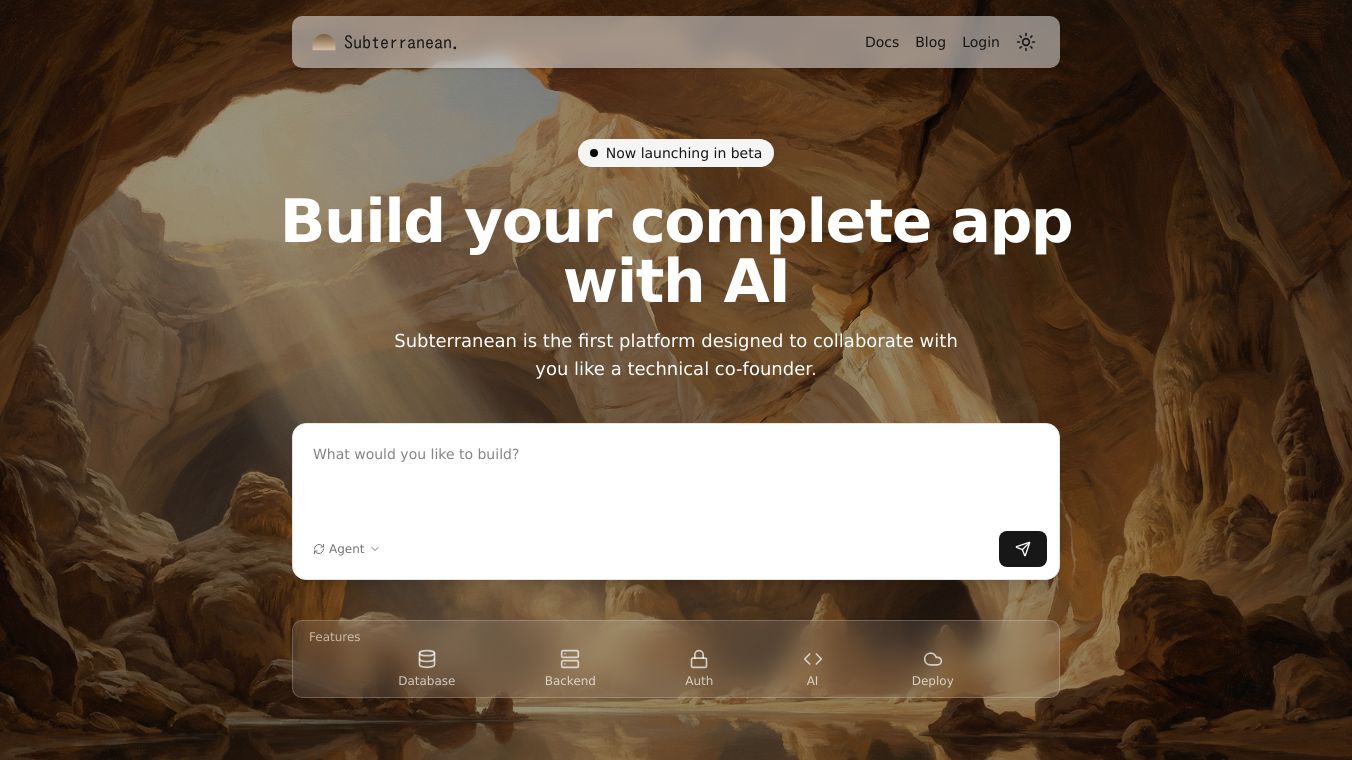
Task: Click the Subterranean logo icon
Action: coord(323,42)
